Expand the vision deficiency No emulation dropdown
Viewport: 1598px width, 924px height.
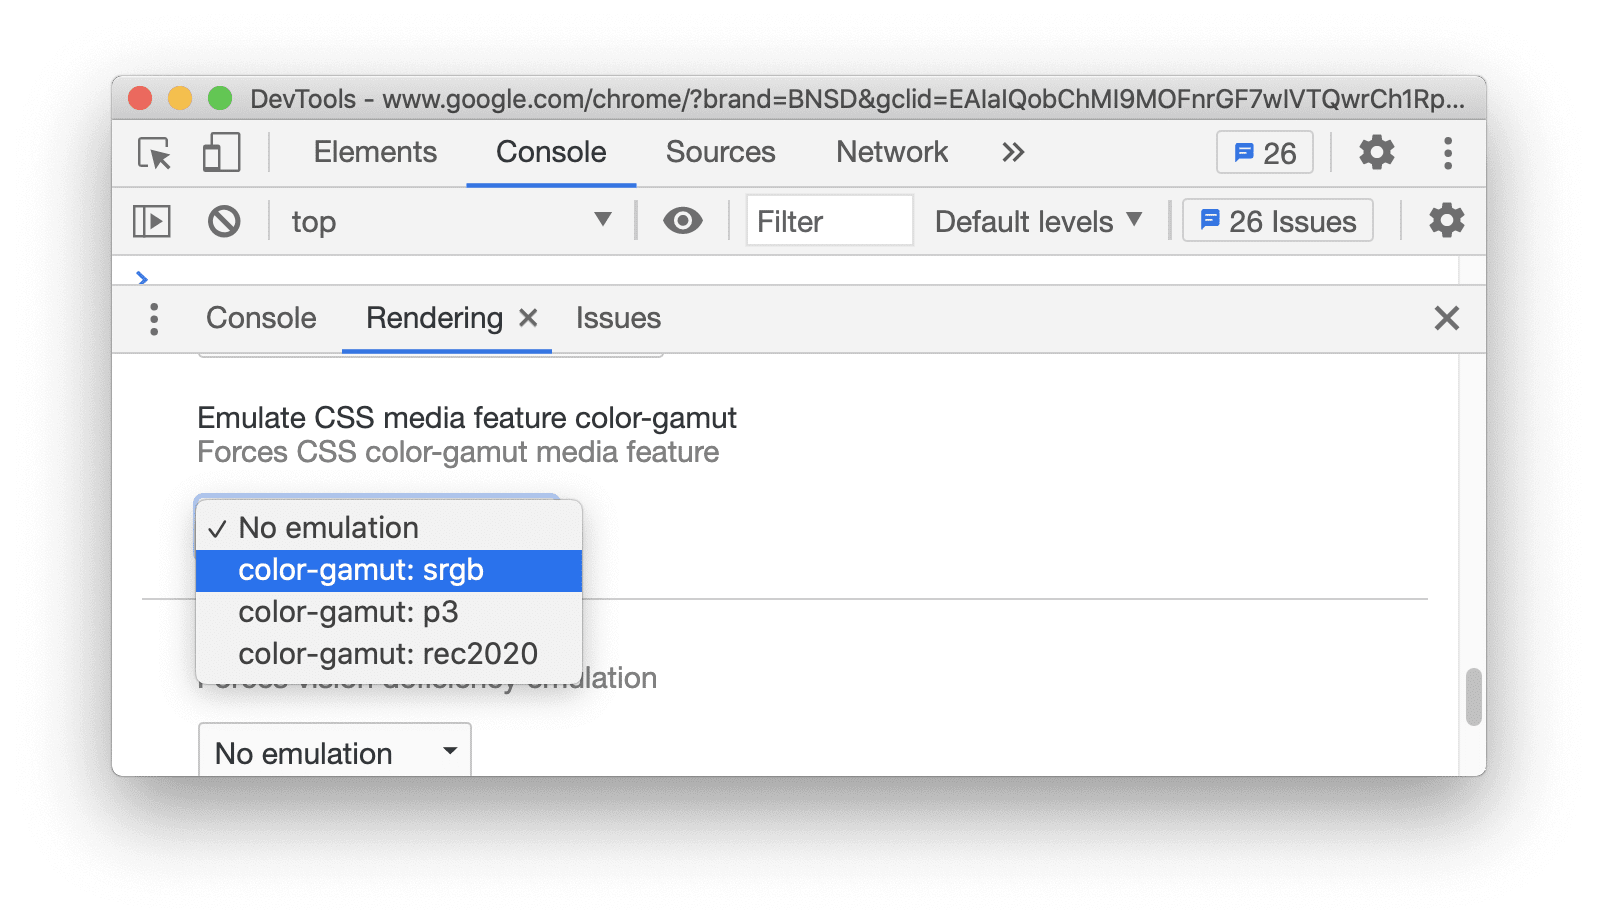coord(334,752)
